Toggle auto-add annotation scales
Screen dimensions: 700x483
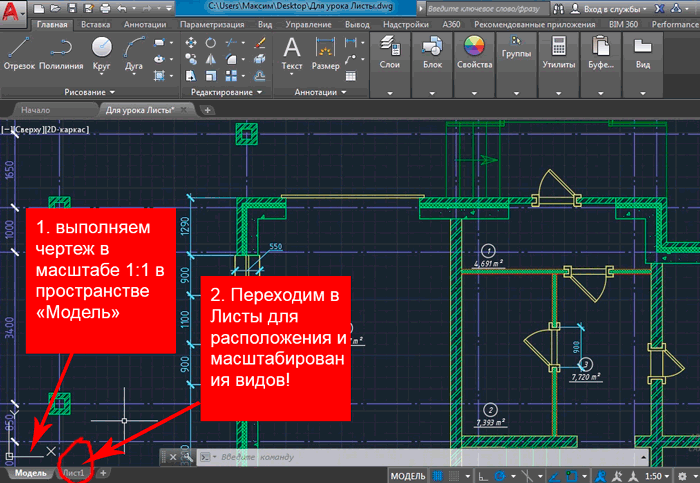pos(617,476)
